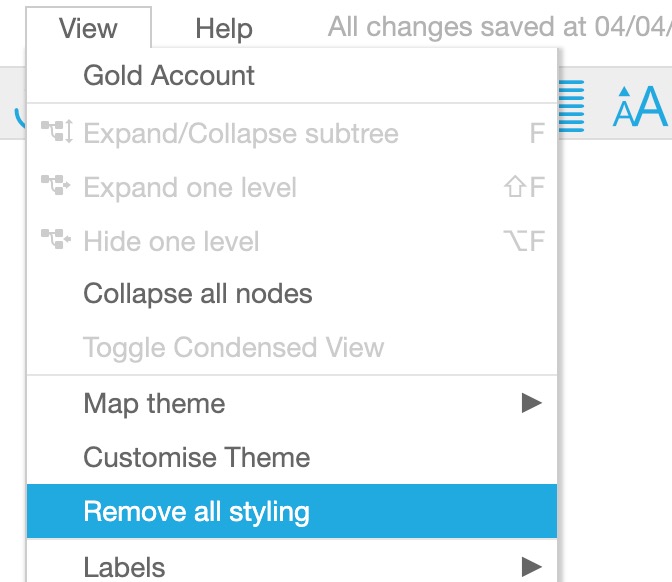Click the text alignment lines icon
Screen dimensions: 672x582
[572, 106]
